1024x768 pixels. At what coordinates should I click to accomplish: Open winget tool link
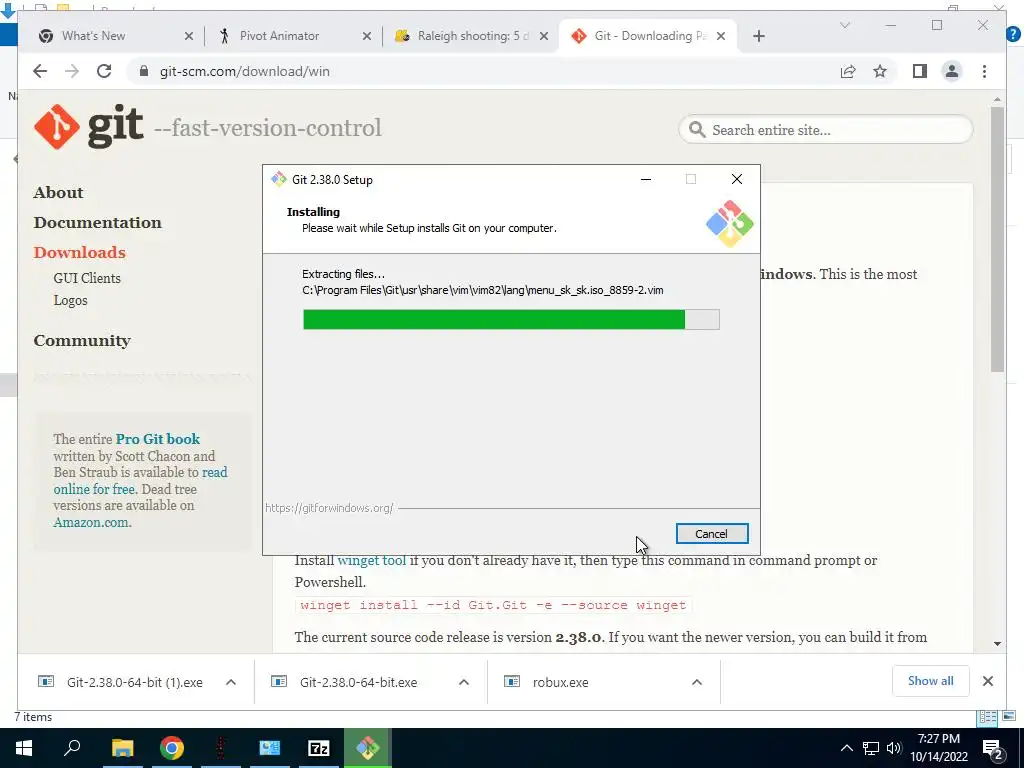coord(372,560)
